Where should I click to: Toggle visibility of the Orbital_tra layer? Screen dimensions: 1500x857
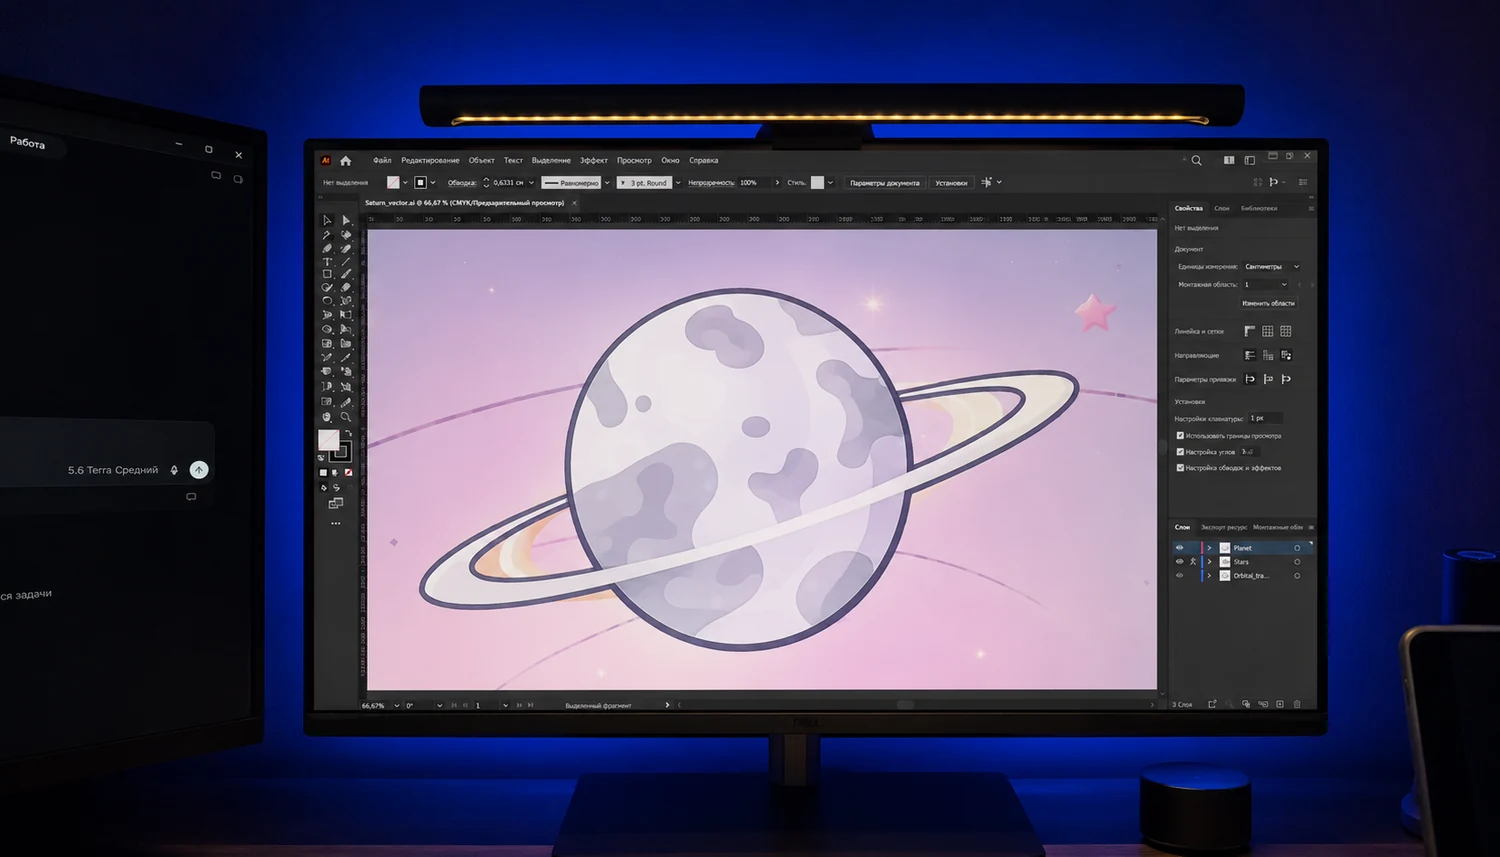click(x=1180, y=576)
